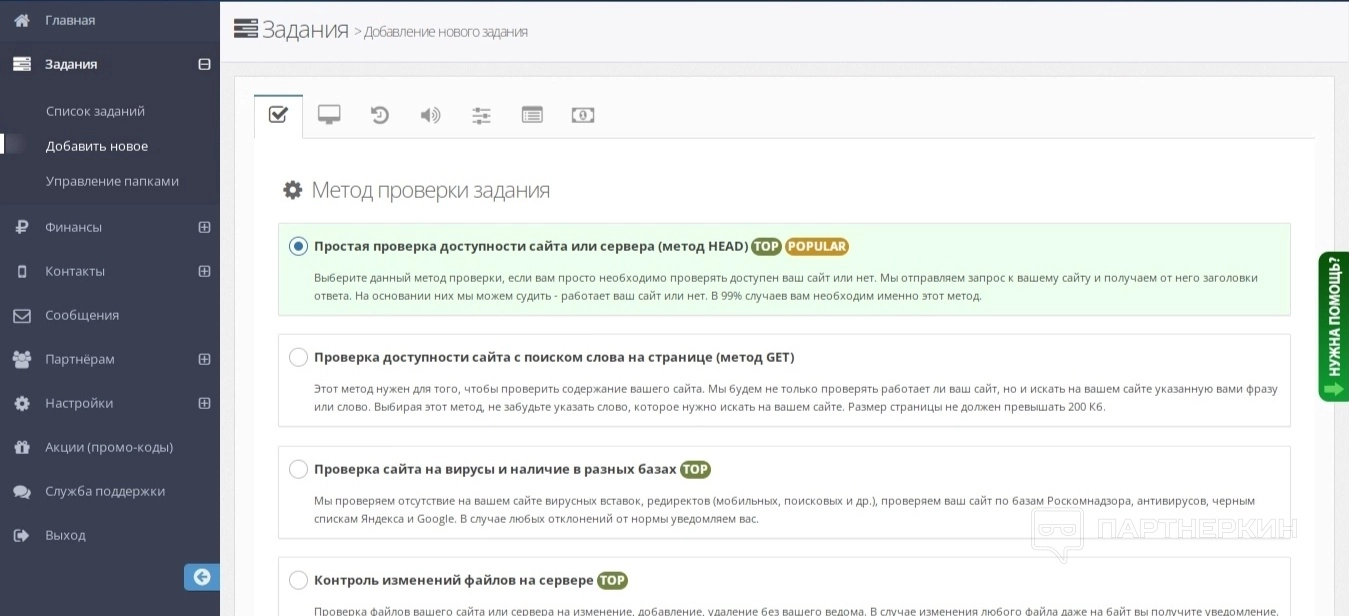This screenshot has height=616, width=1349.
Task: Switch to the sliders settings tab
Action: 481,115
